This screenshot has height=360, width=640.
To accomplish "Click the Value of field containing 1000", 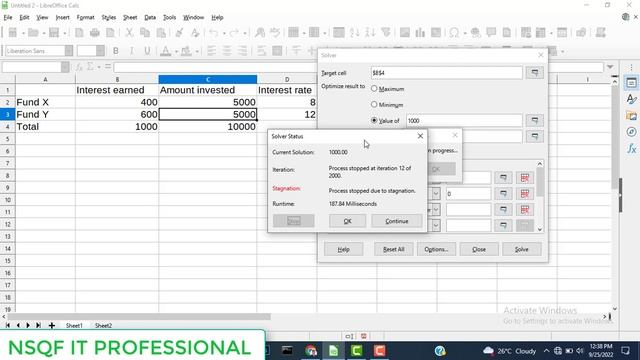I will coord(464,120).
